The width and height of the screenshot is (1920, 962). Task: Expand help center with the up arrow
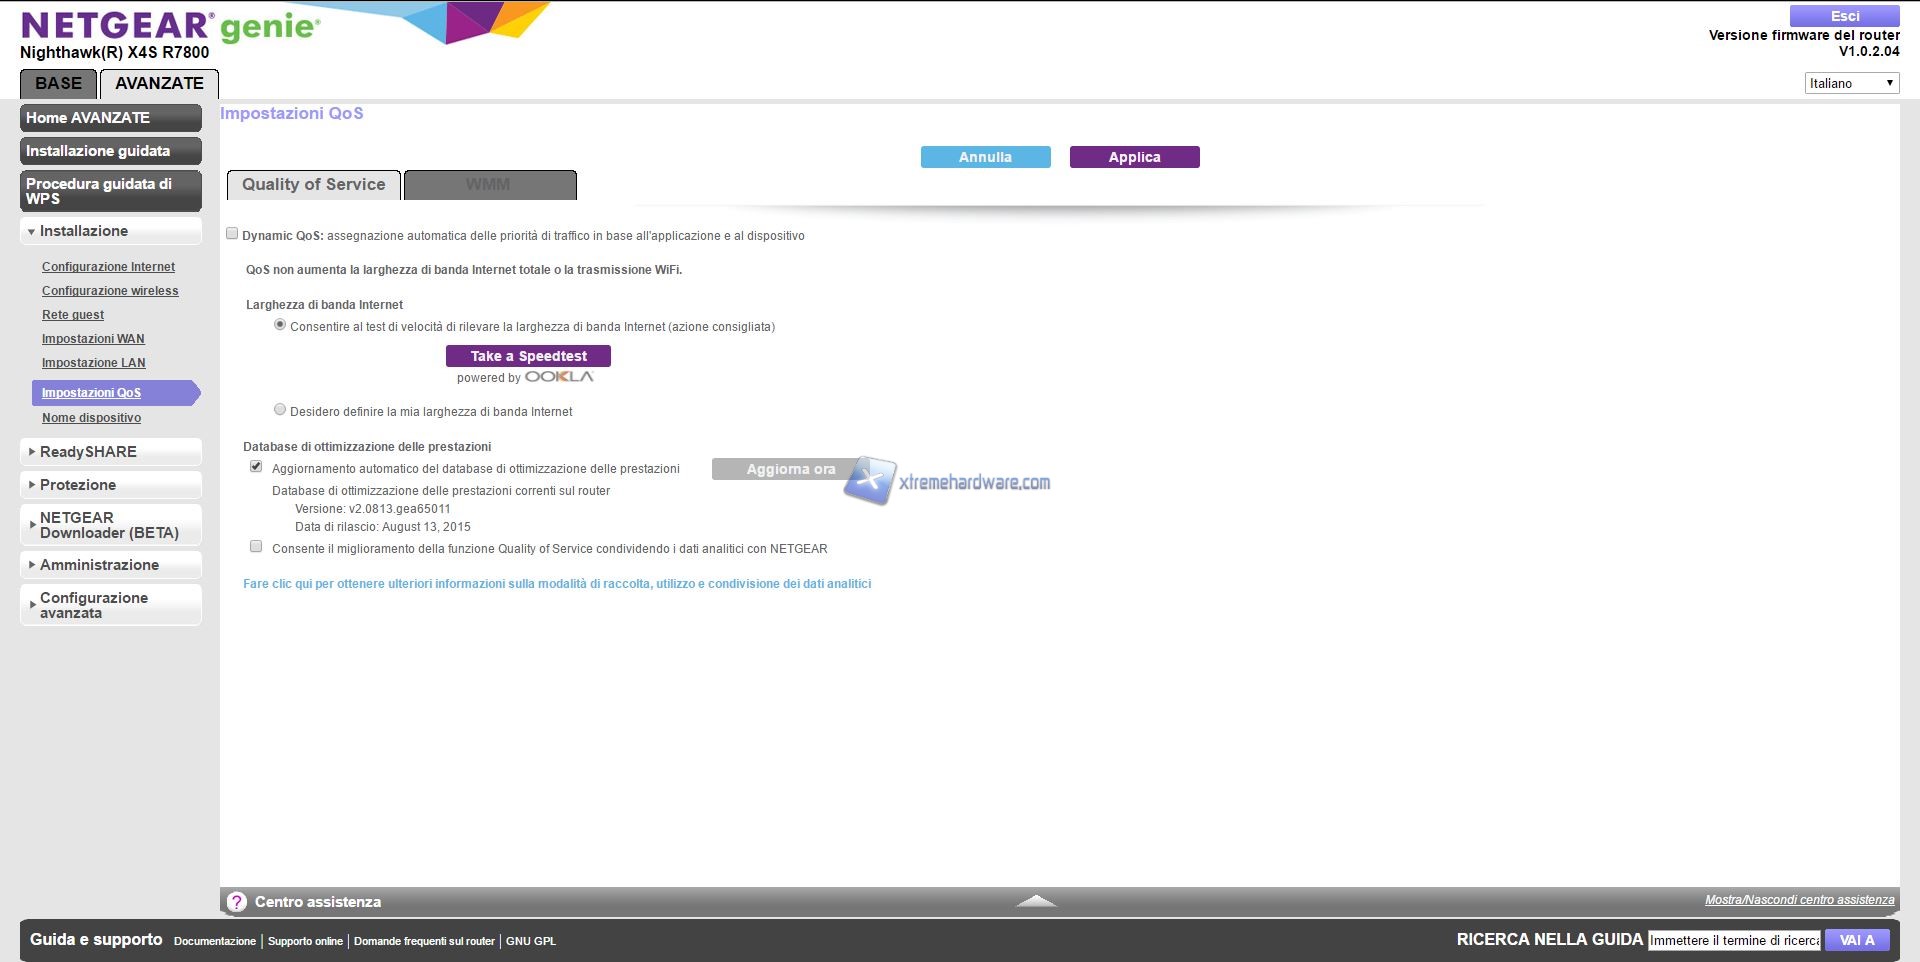click(x=1036, y=901)
